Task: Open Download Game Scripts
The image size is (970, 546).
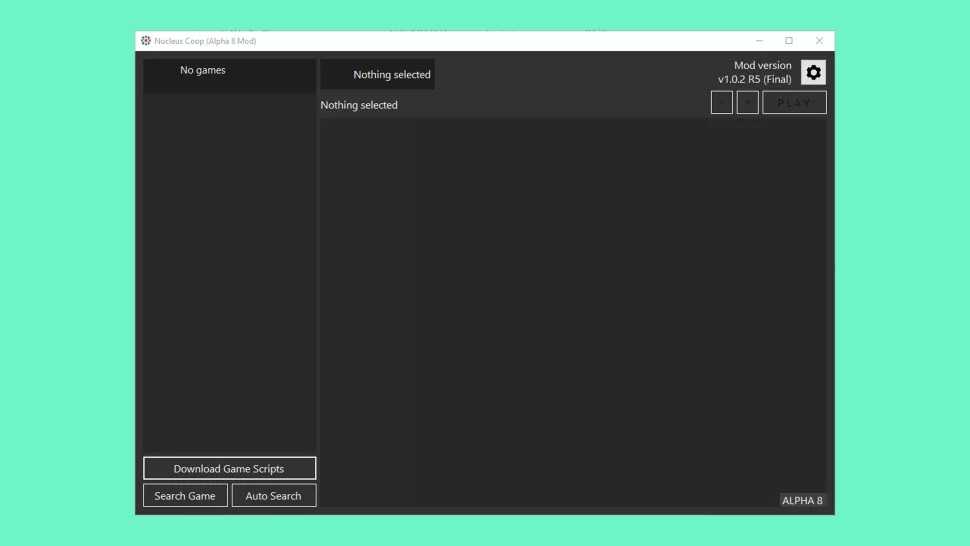Action: coord(229,468)
